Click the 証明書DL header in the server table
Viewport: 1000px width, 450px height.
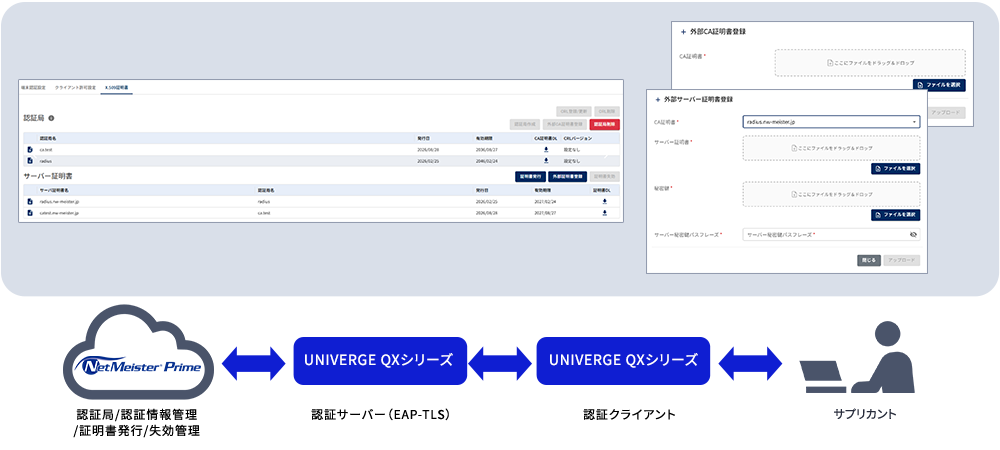(x=603, y=190)
